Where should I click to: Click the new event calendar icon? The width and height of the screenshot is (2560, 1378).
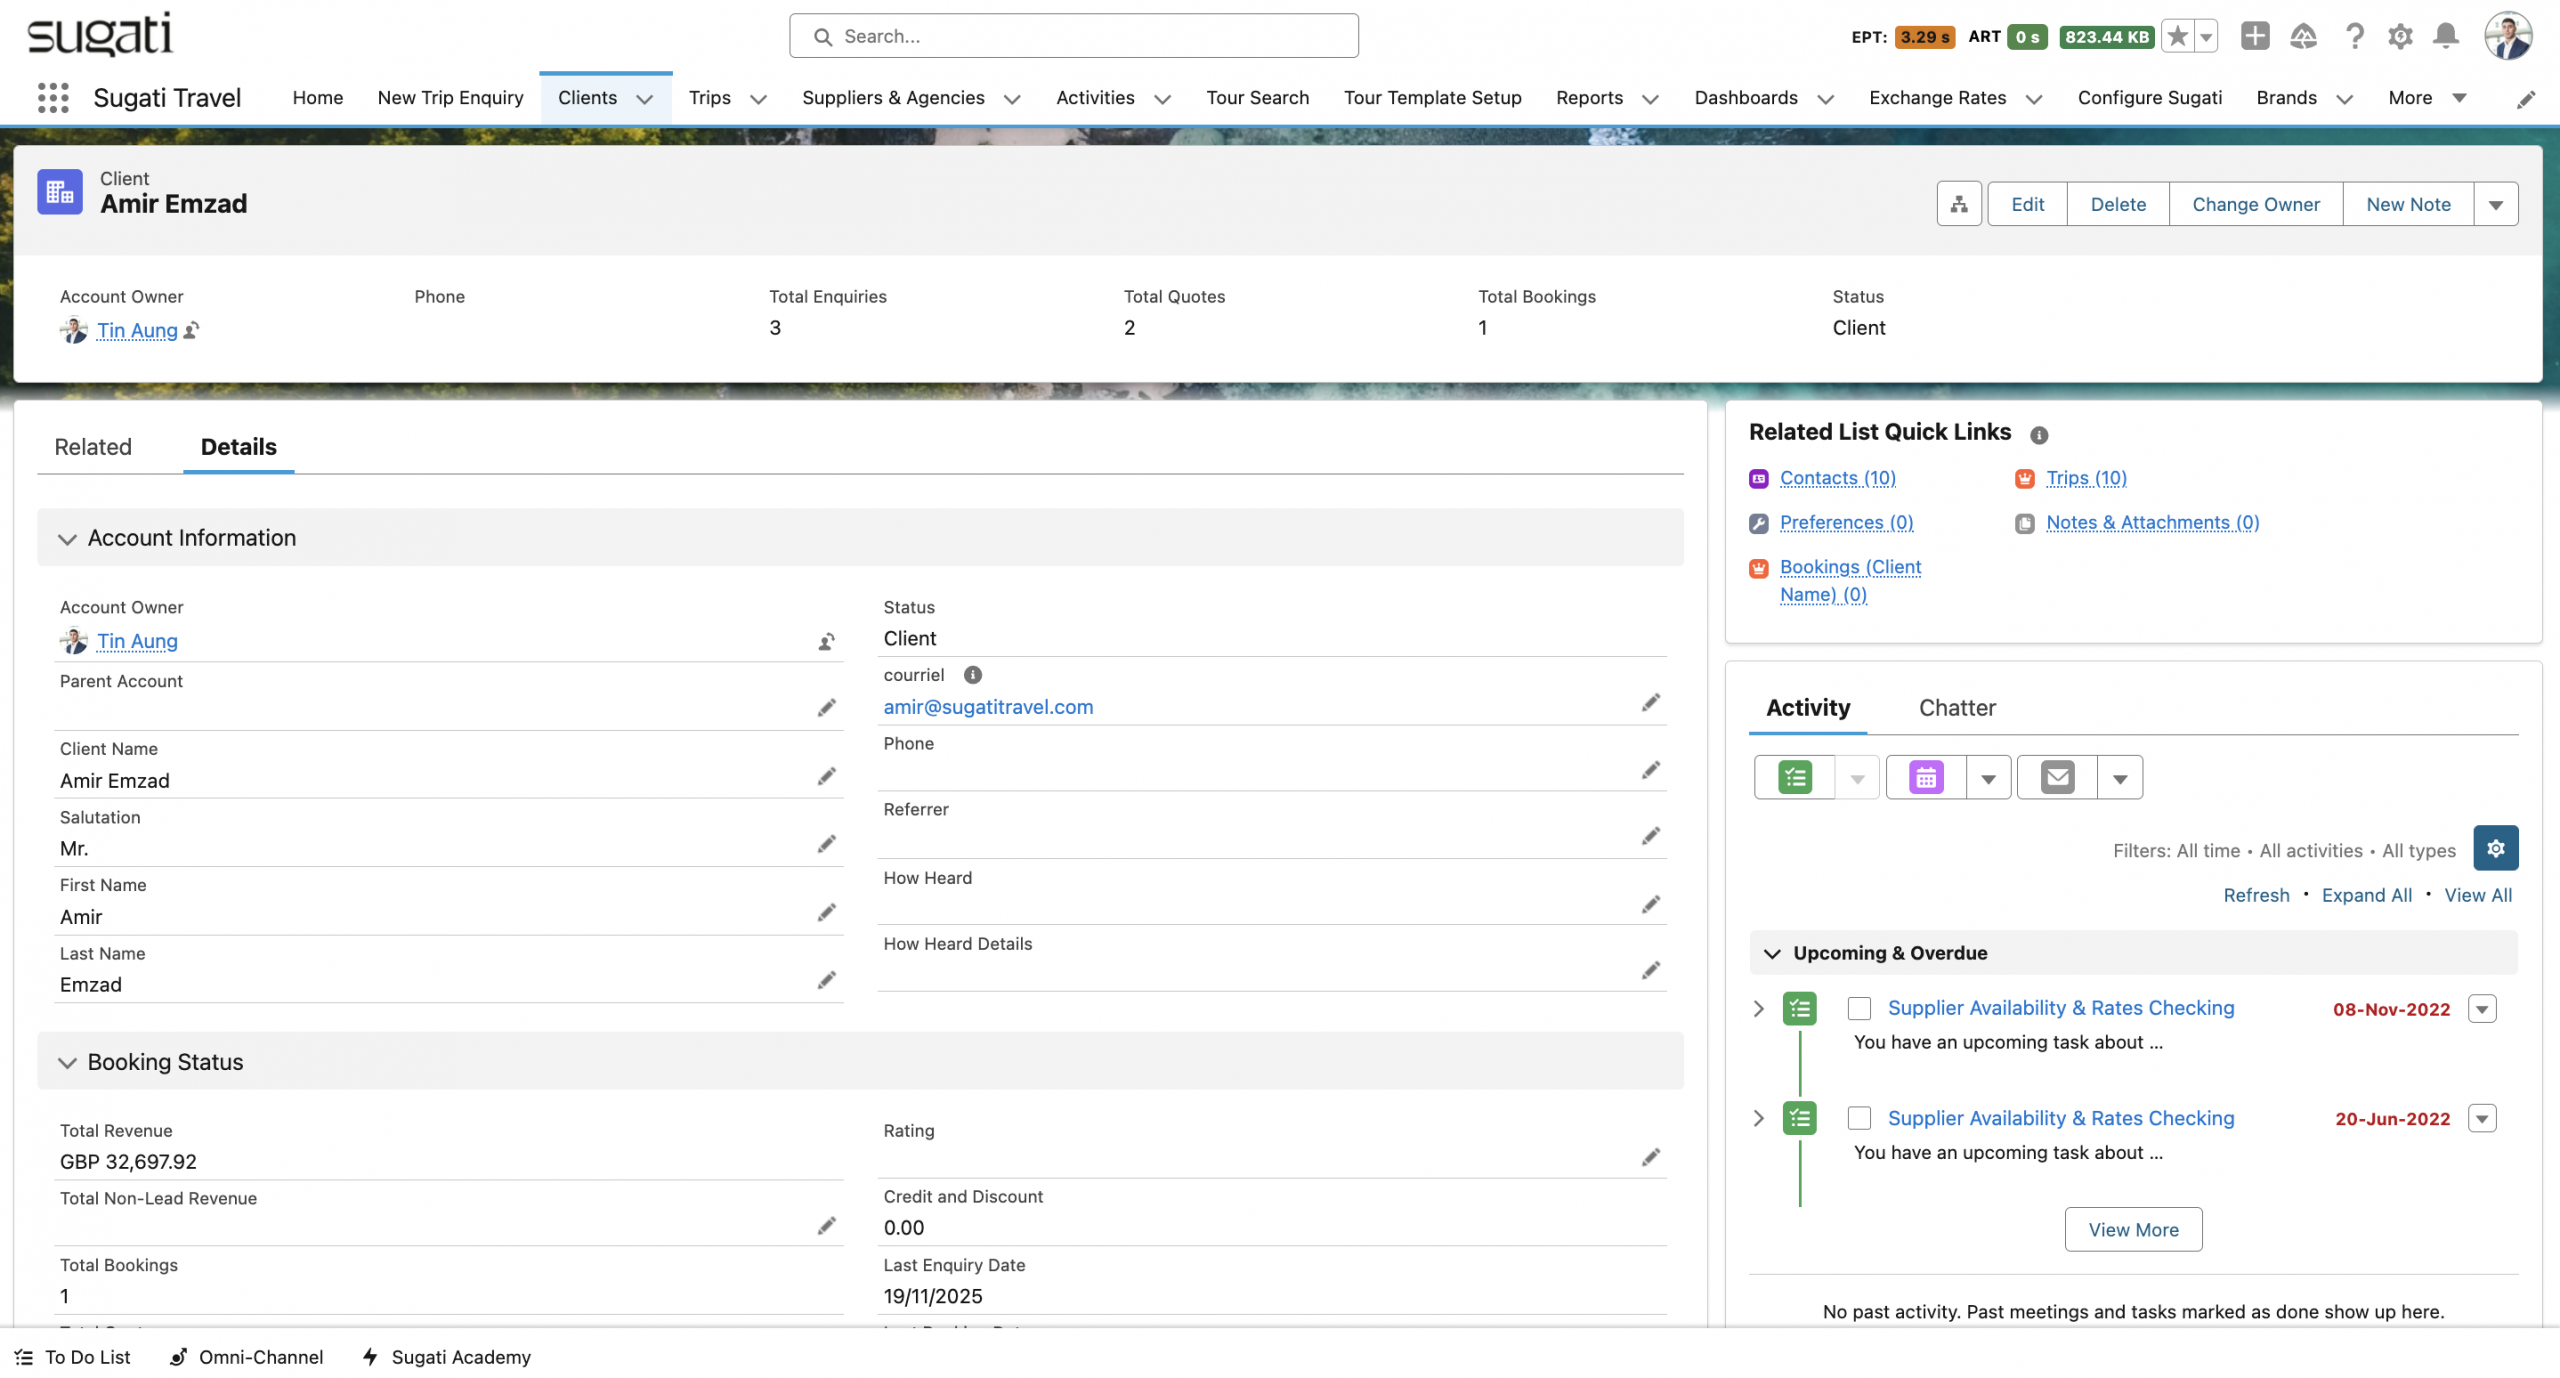pyautogui.click(x=1926, y=777)
